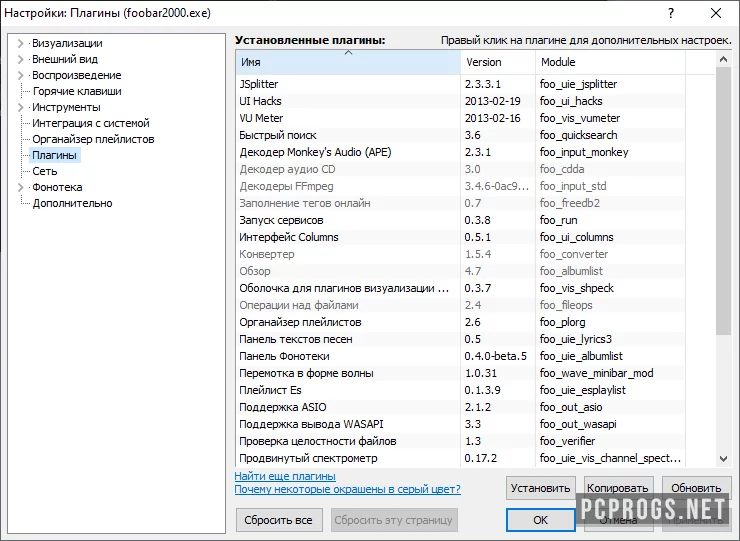Click the Установить button
740x541 pixels.
(540, 488)
